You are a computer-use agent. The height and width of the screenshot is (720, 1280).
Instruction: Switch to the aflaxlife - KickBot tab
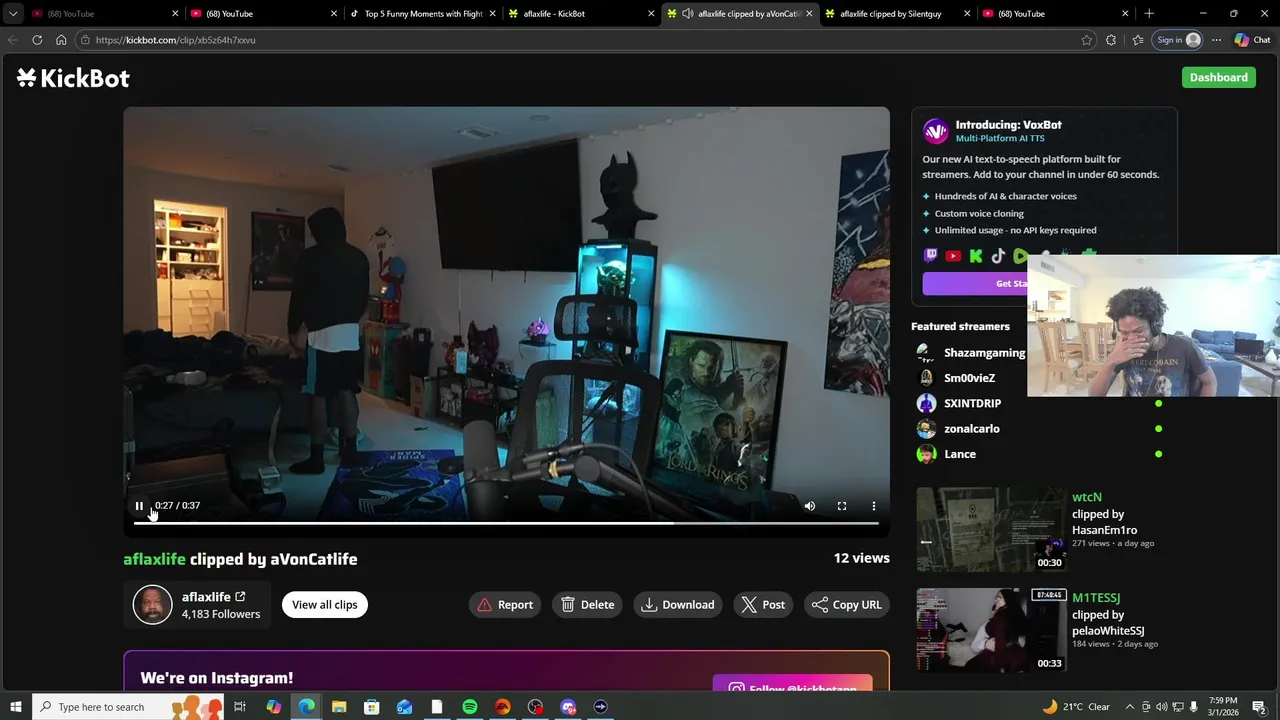point(580,14)
